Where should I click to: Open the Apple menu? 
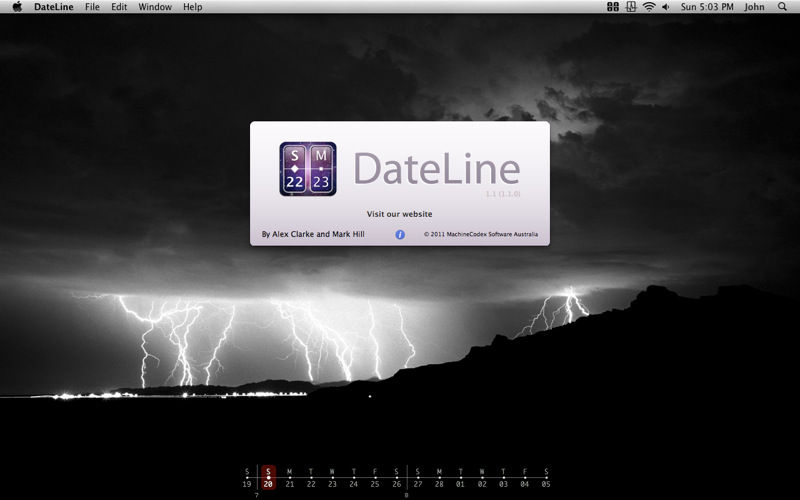pos(17,7)
